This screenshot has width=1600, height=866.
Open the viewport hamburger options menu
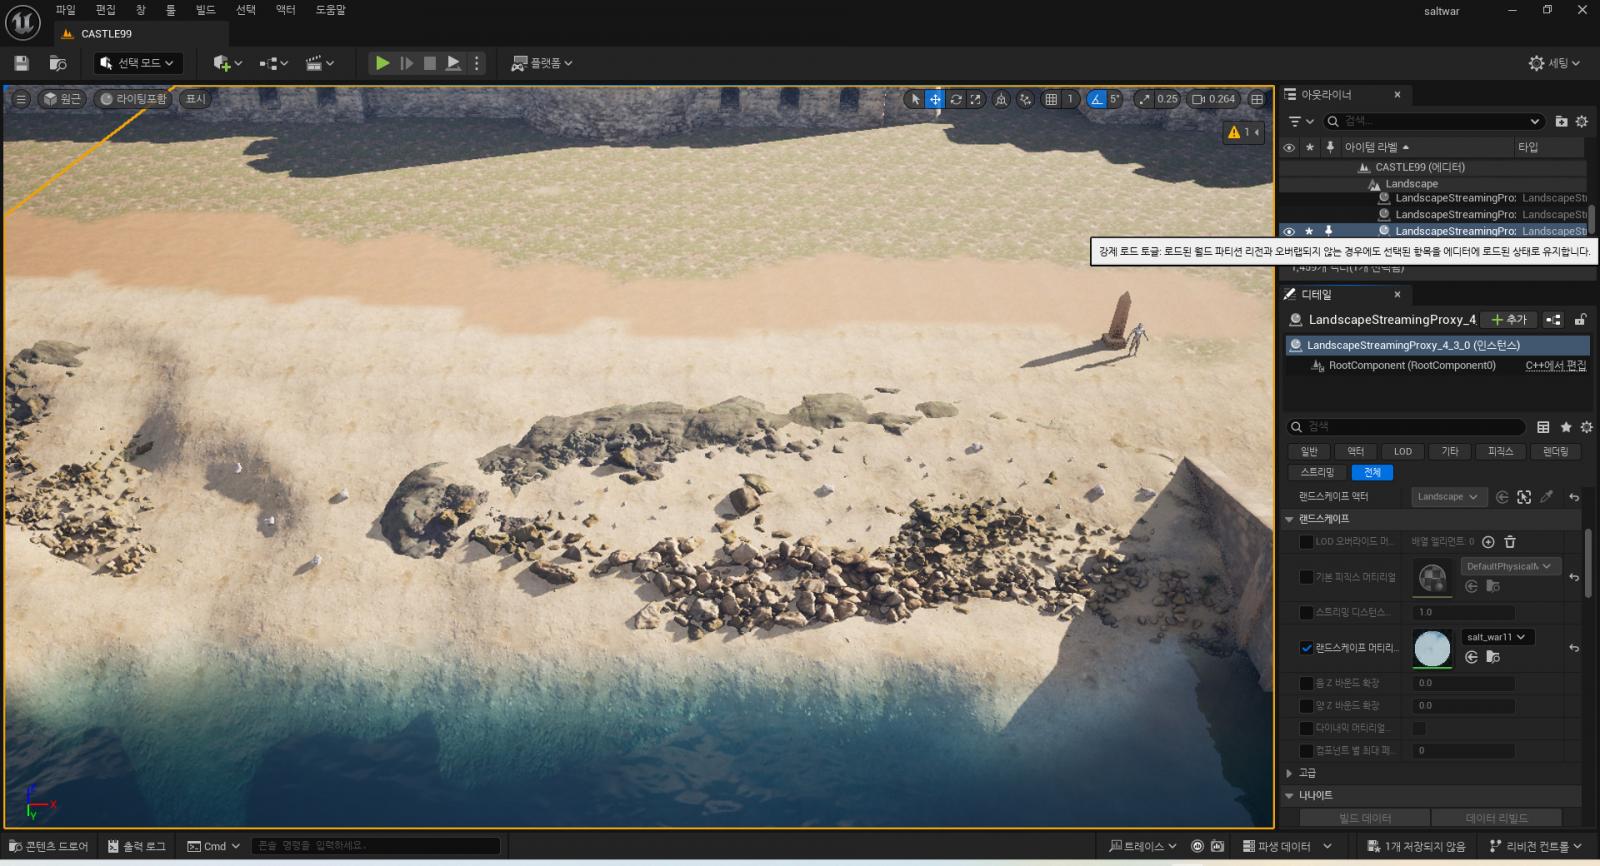(x=20, y=98)
